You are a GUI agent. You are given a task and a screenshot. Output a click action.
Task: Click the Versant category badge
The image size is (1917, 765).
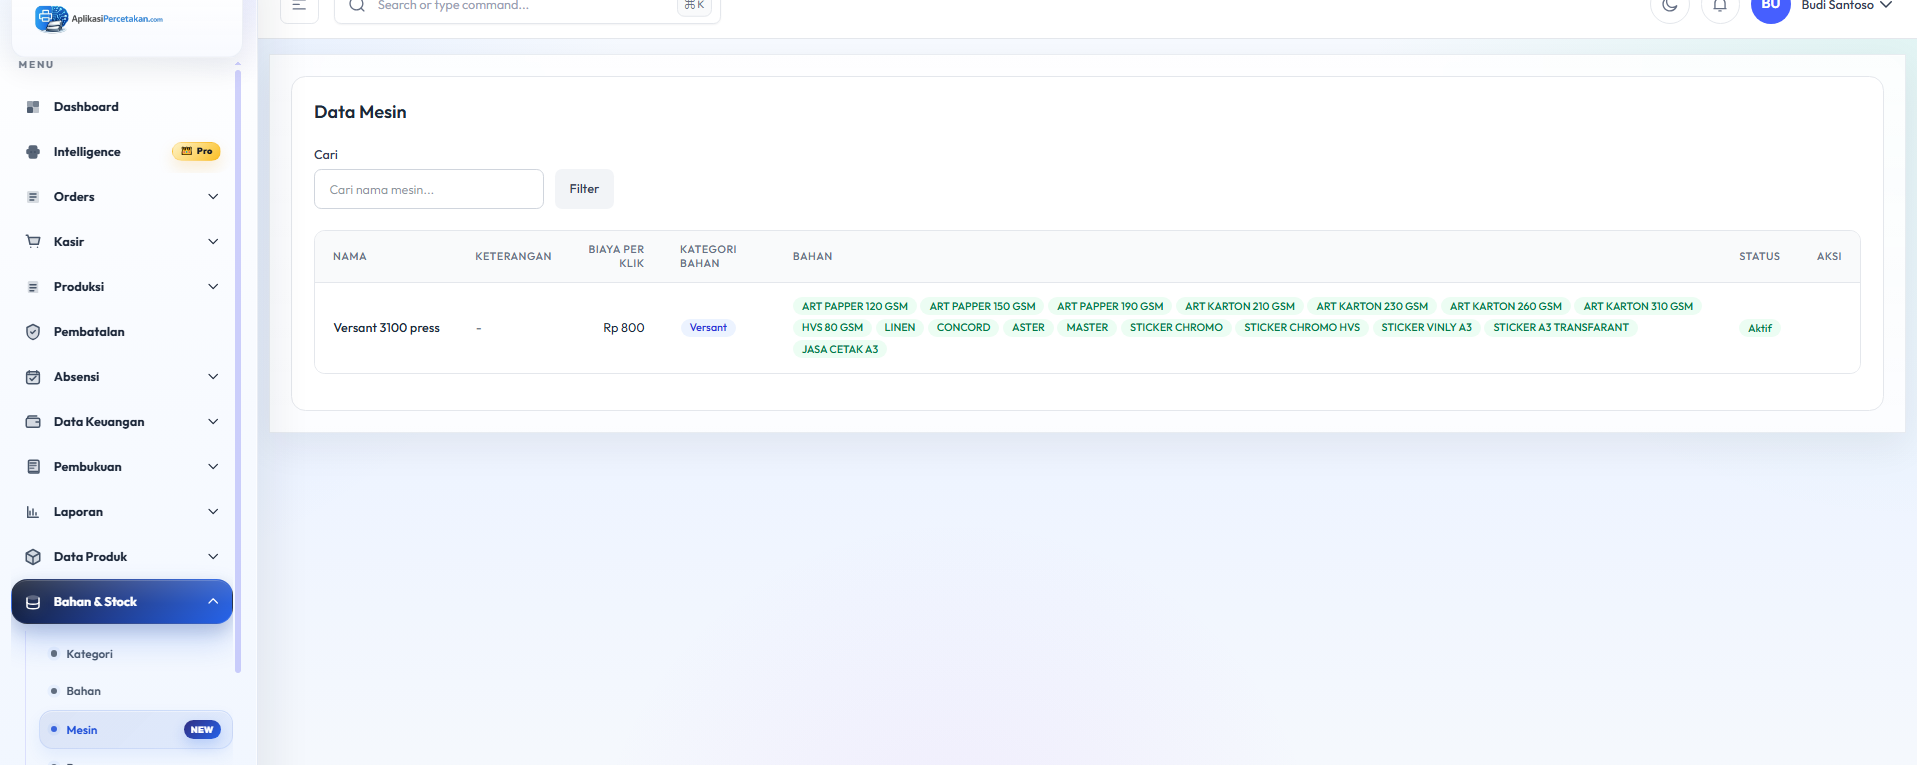(x=708, y=328)
